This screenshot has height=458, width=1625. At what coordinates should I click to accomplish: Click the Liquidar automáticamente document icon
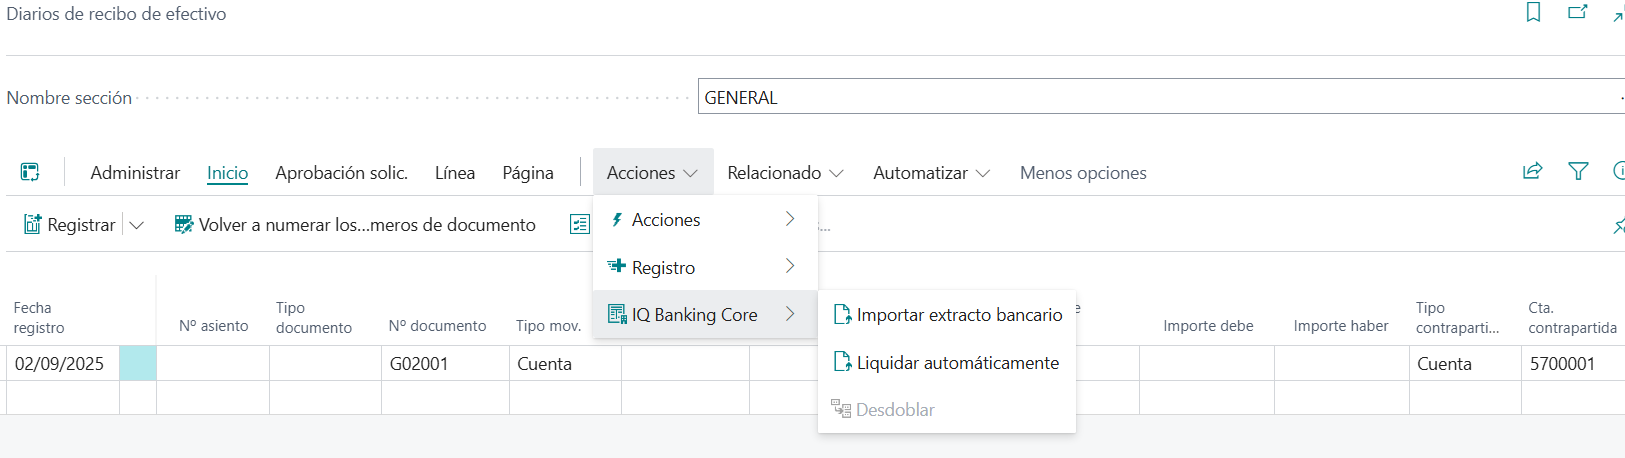(842, 362)
